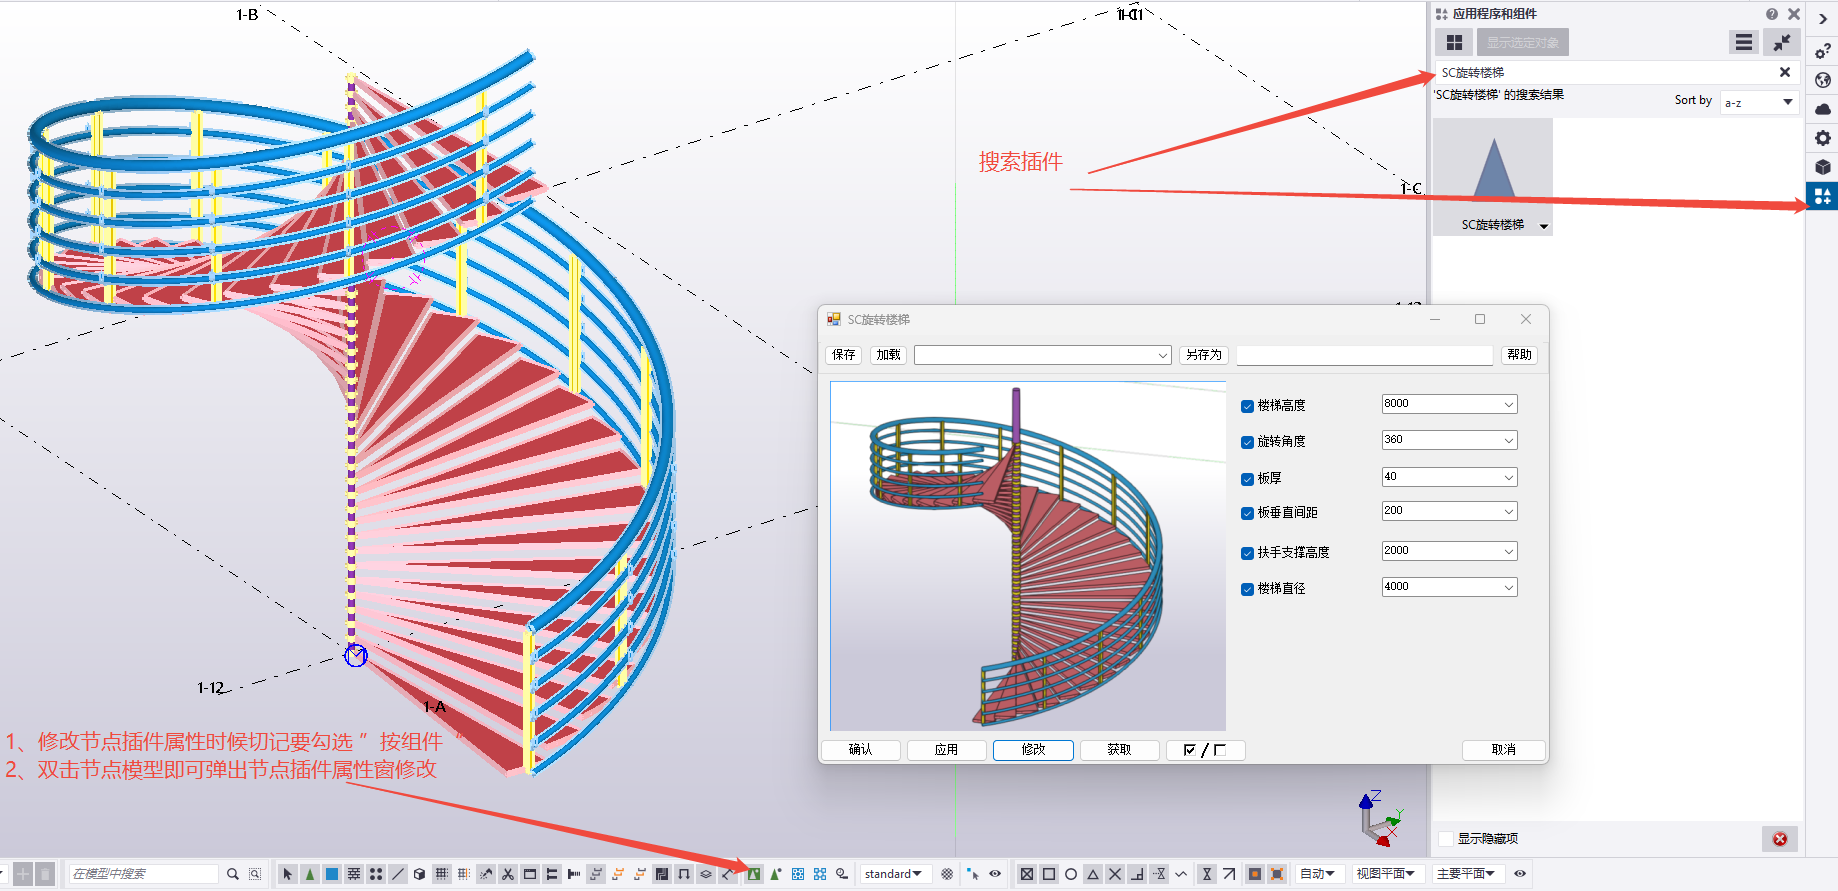
Task: Uncheck the 楼梯高度 checkbox
Action: pyautogui.click(x=1247, y=406)
